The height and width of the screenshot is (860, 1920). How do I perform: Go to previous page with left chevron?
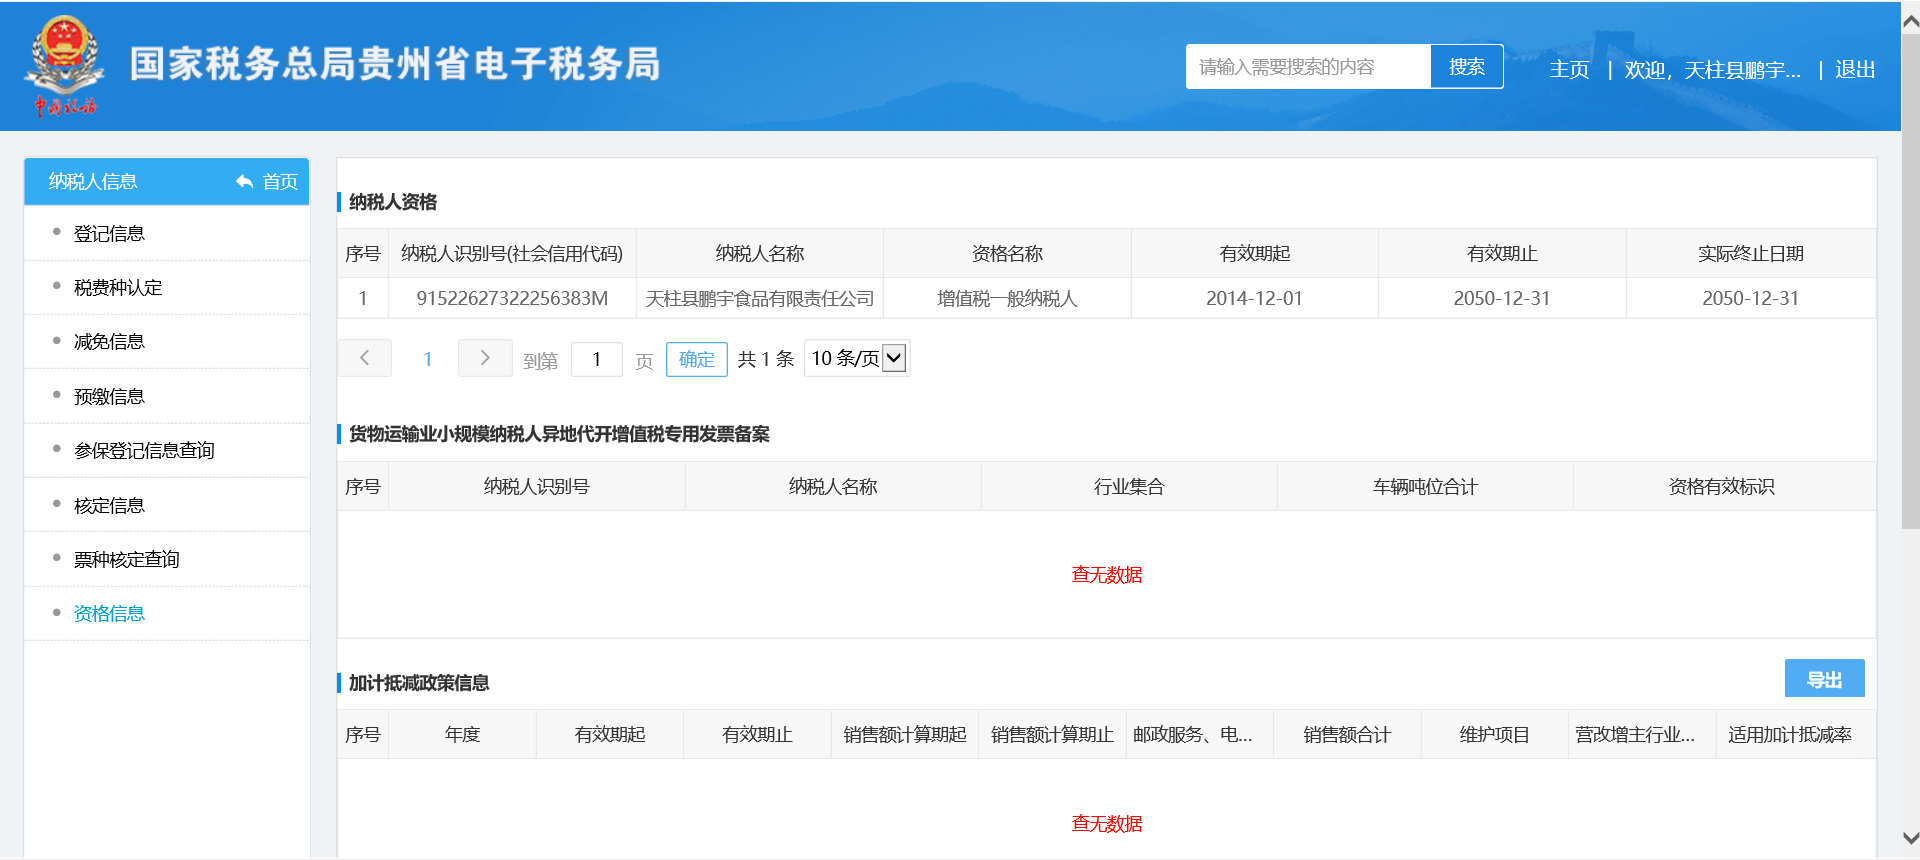point(364,358)
